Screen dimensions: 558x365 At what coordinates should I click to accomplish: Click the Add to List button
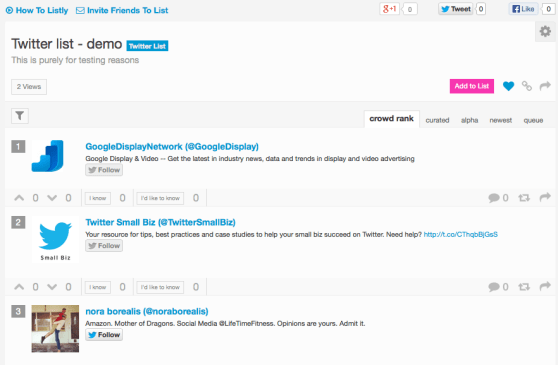click(472, 86)
